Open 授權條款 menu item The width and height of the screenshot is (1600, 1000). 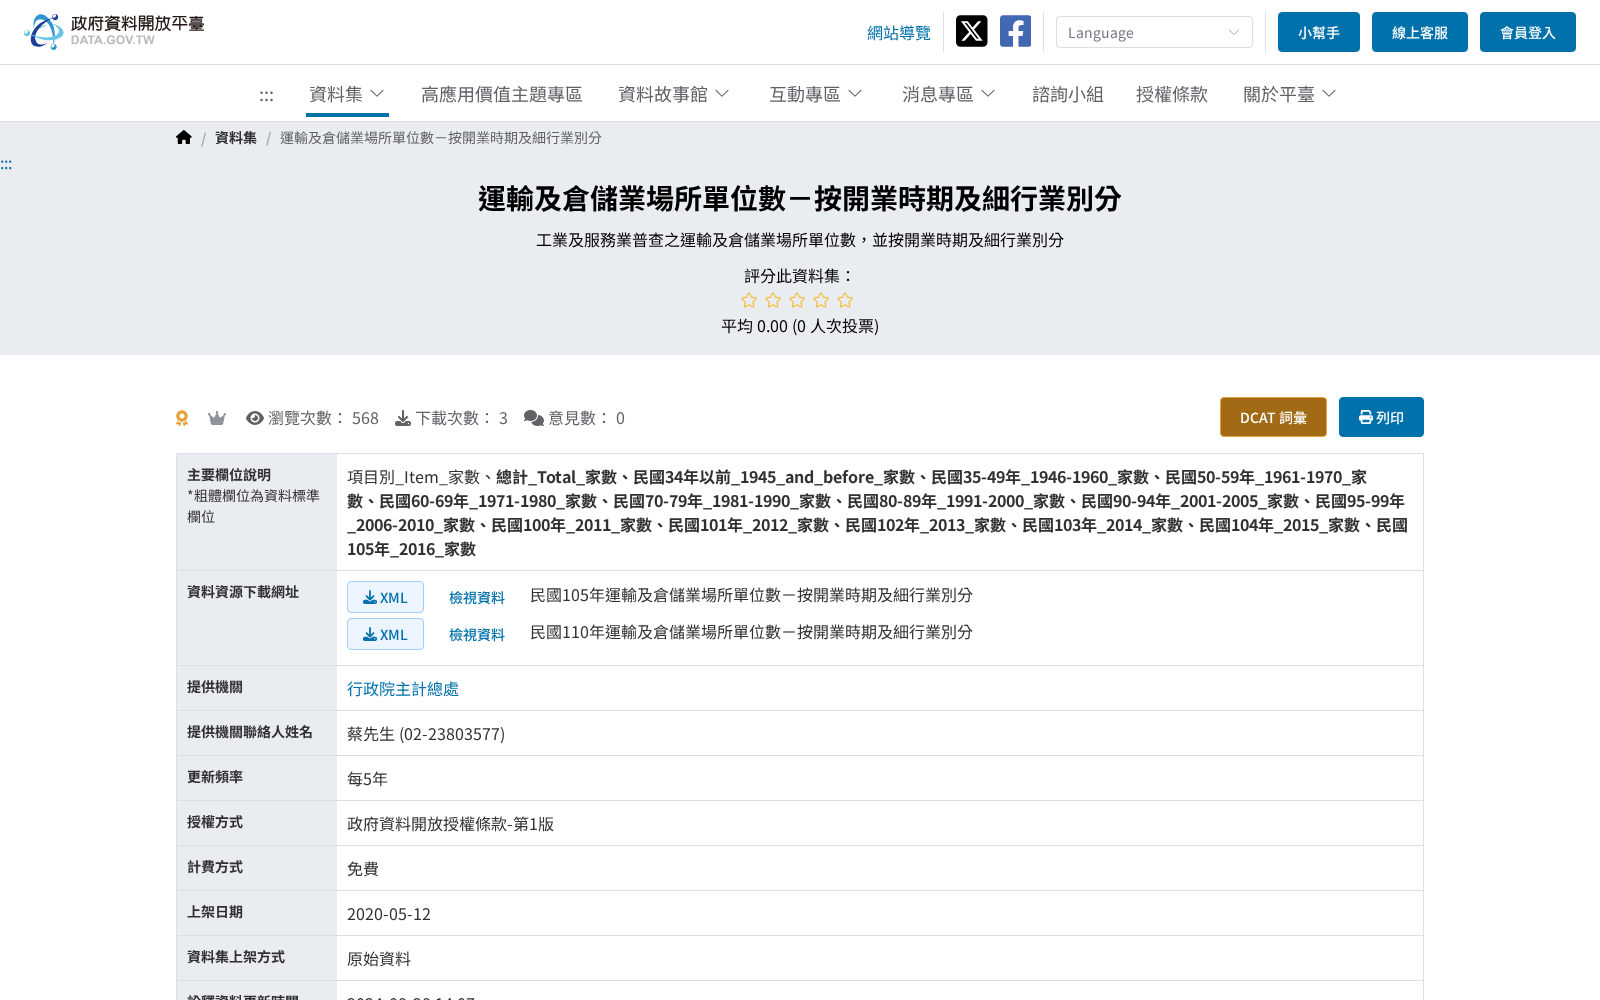click(x=1172, y=94)
